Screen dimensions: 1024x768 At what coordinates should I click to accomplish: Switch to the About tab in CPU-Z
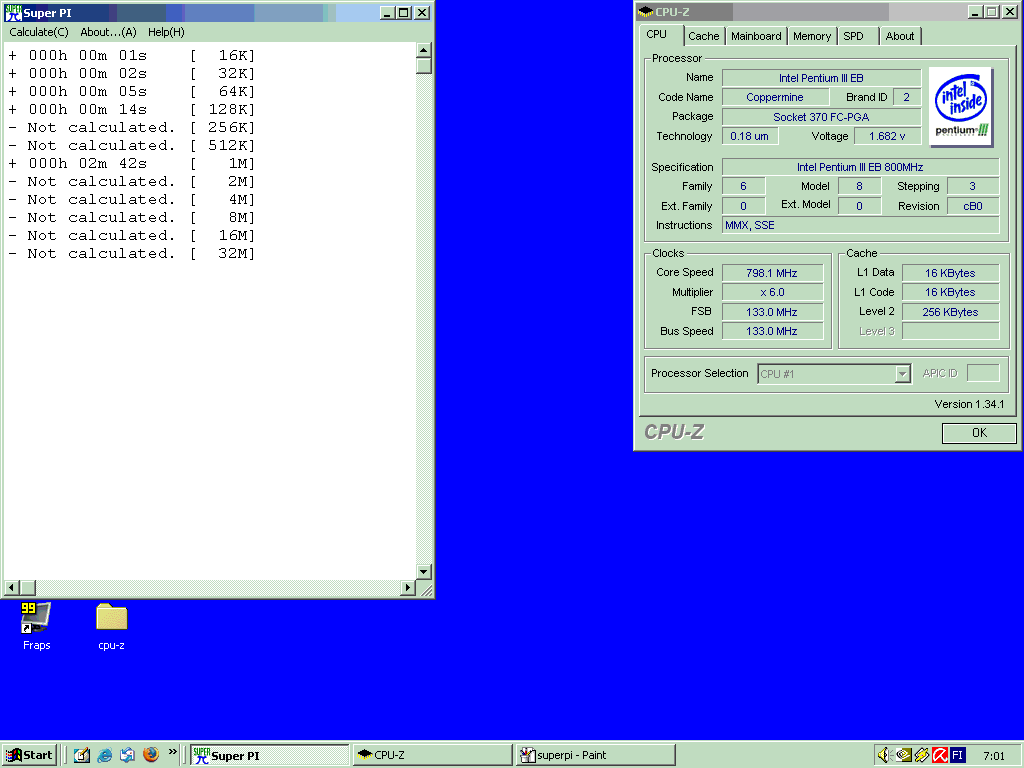point(899,37)
